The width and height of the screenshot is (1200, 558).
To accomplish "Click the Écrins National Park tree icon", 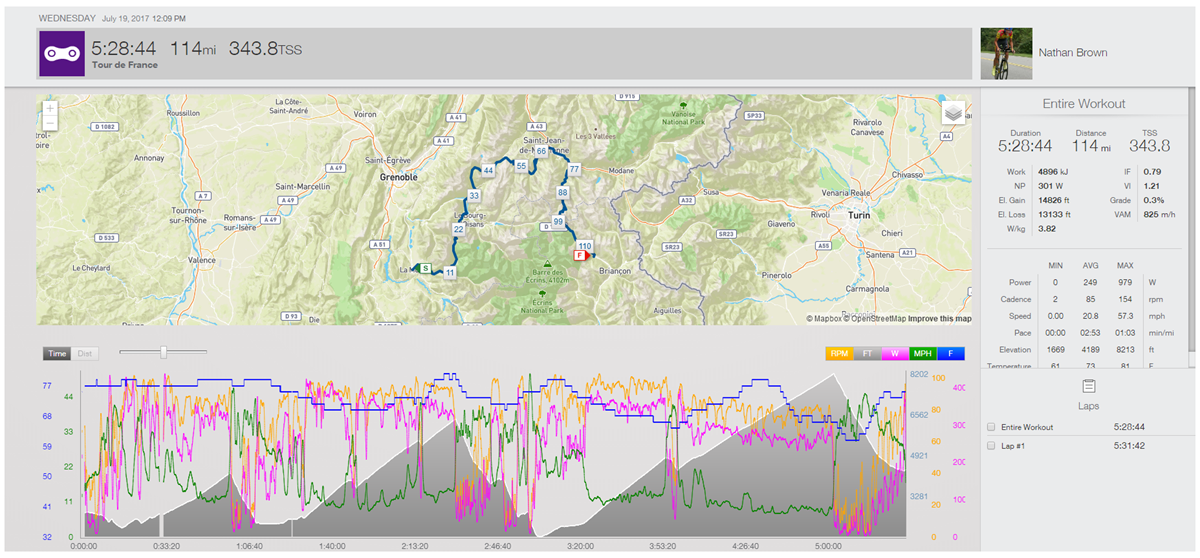I will [x=542, y=293].
